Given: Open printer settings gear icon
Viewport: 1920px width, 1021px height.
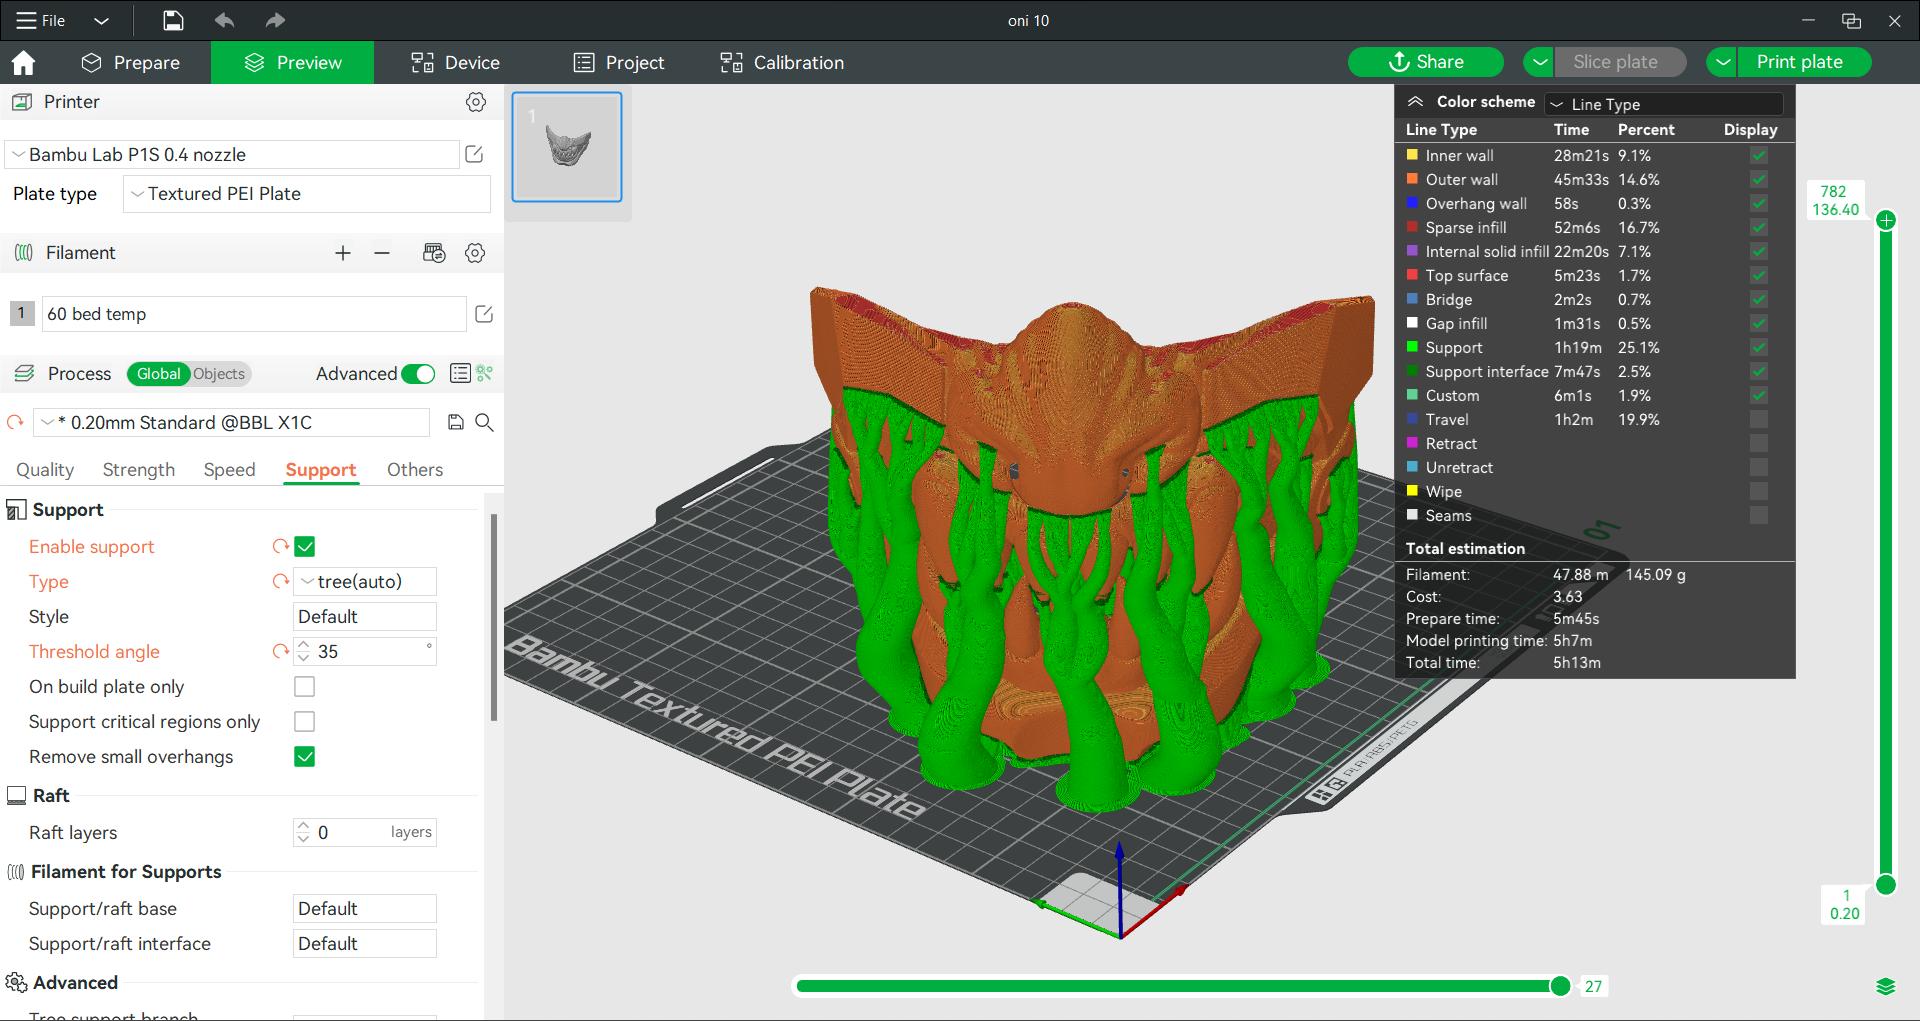Looking at the screenshot, I should (476, 102).
